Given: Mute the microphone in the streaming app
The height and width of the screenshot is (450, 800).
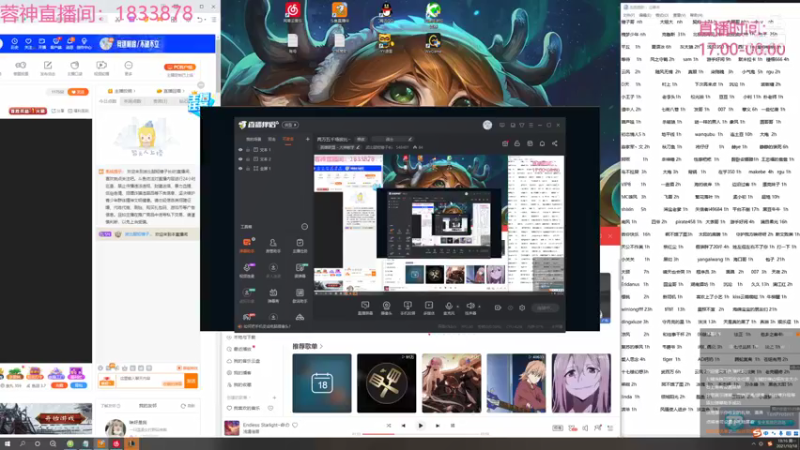Looking at the screenshot, I should 448,307.
